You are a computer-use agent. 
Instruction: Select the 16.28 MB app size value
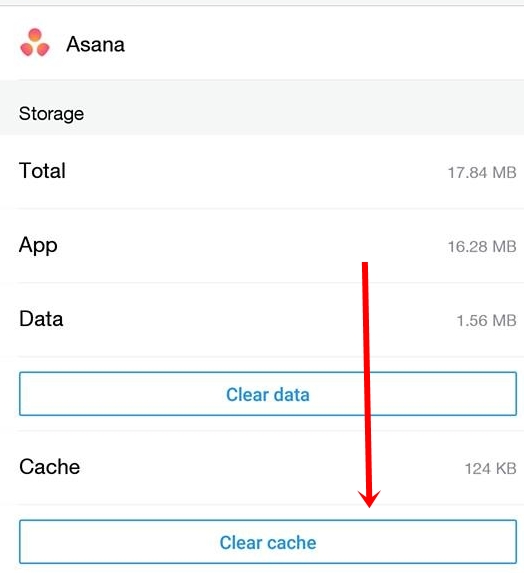(x=482, y=247)
